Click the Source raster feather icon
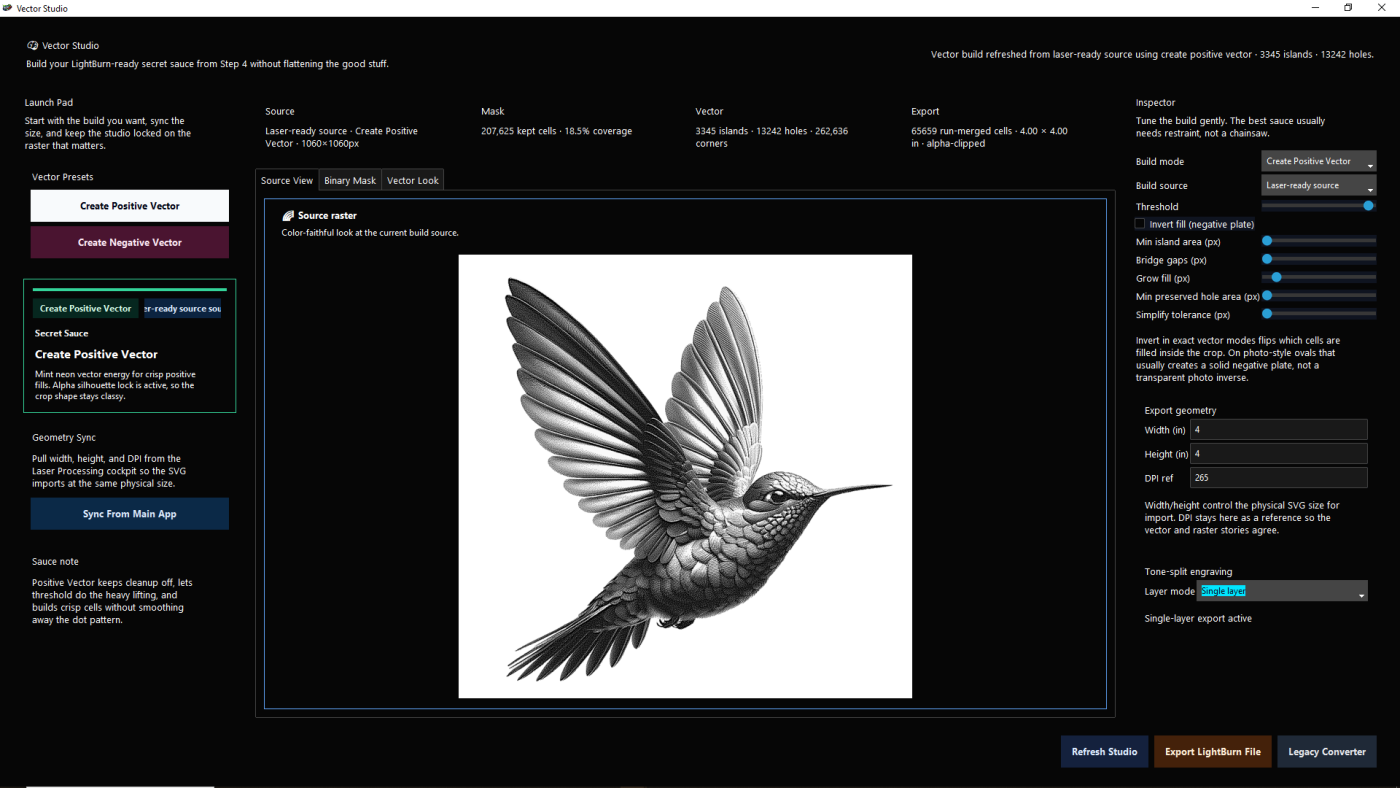 288,216
